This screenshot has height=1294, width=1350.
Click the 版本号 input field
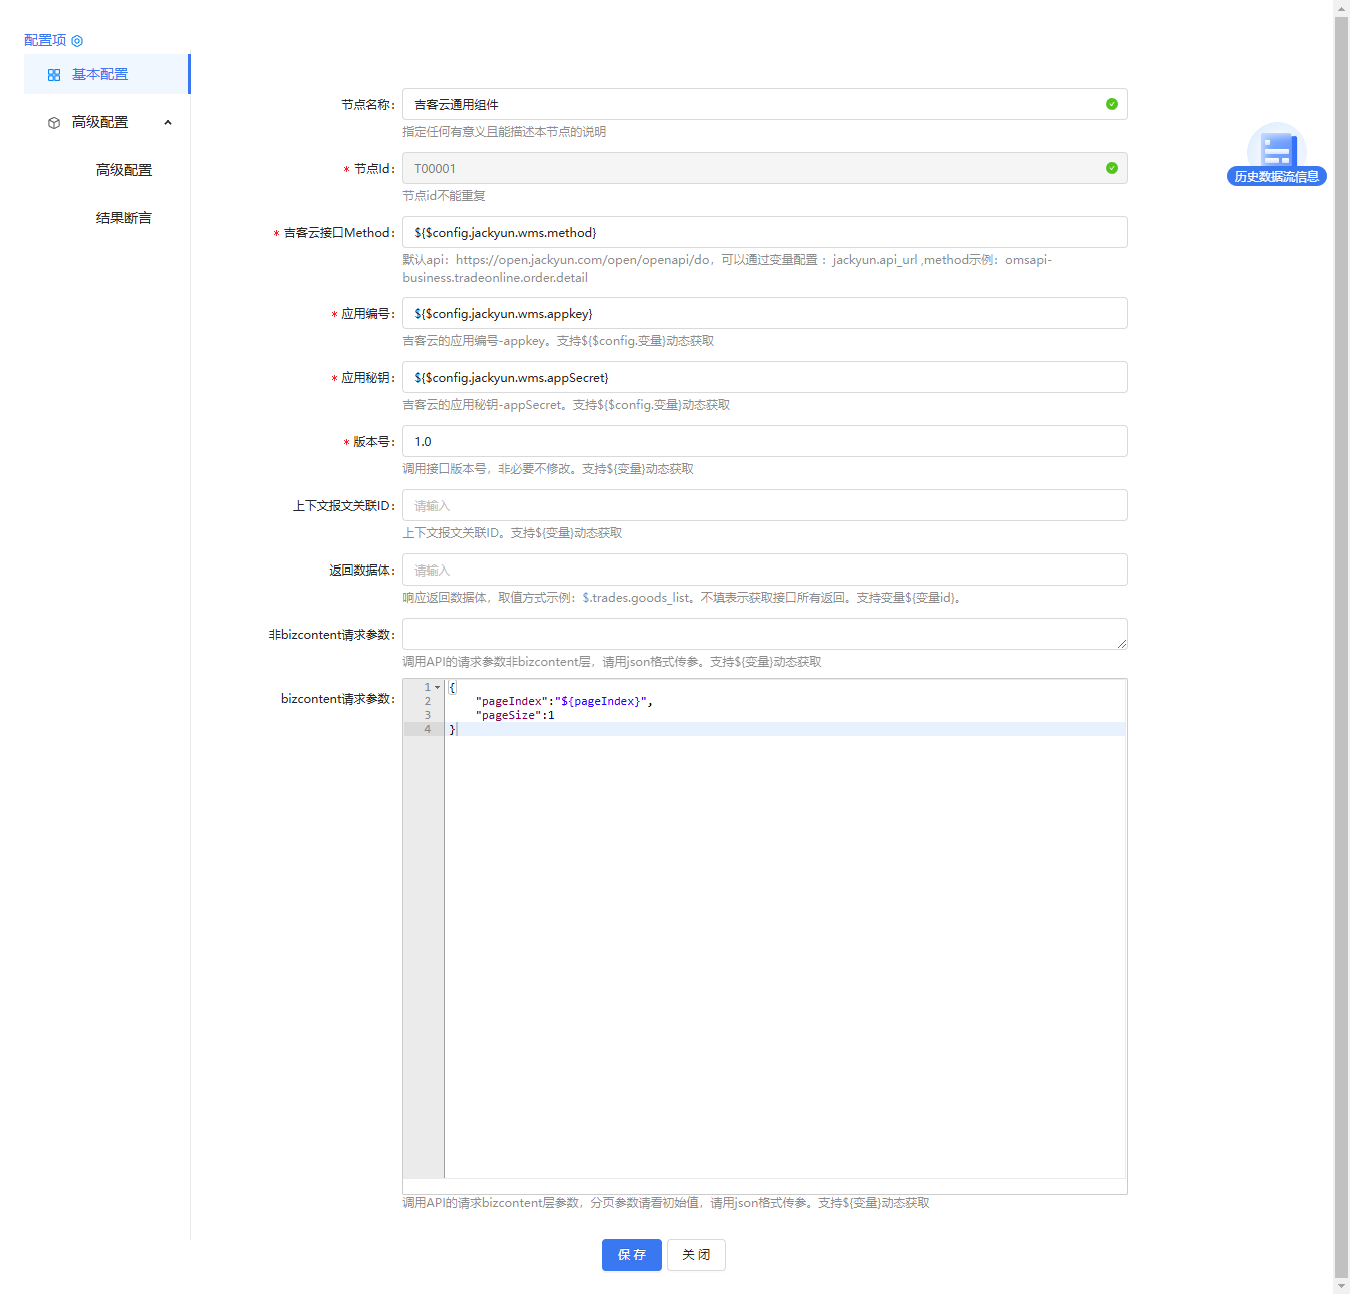click(x=764, y=441)
